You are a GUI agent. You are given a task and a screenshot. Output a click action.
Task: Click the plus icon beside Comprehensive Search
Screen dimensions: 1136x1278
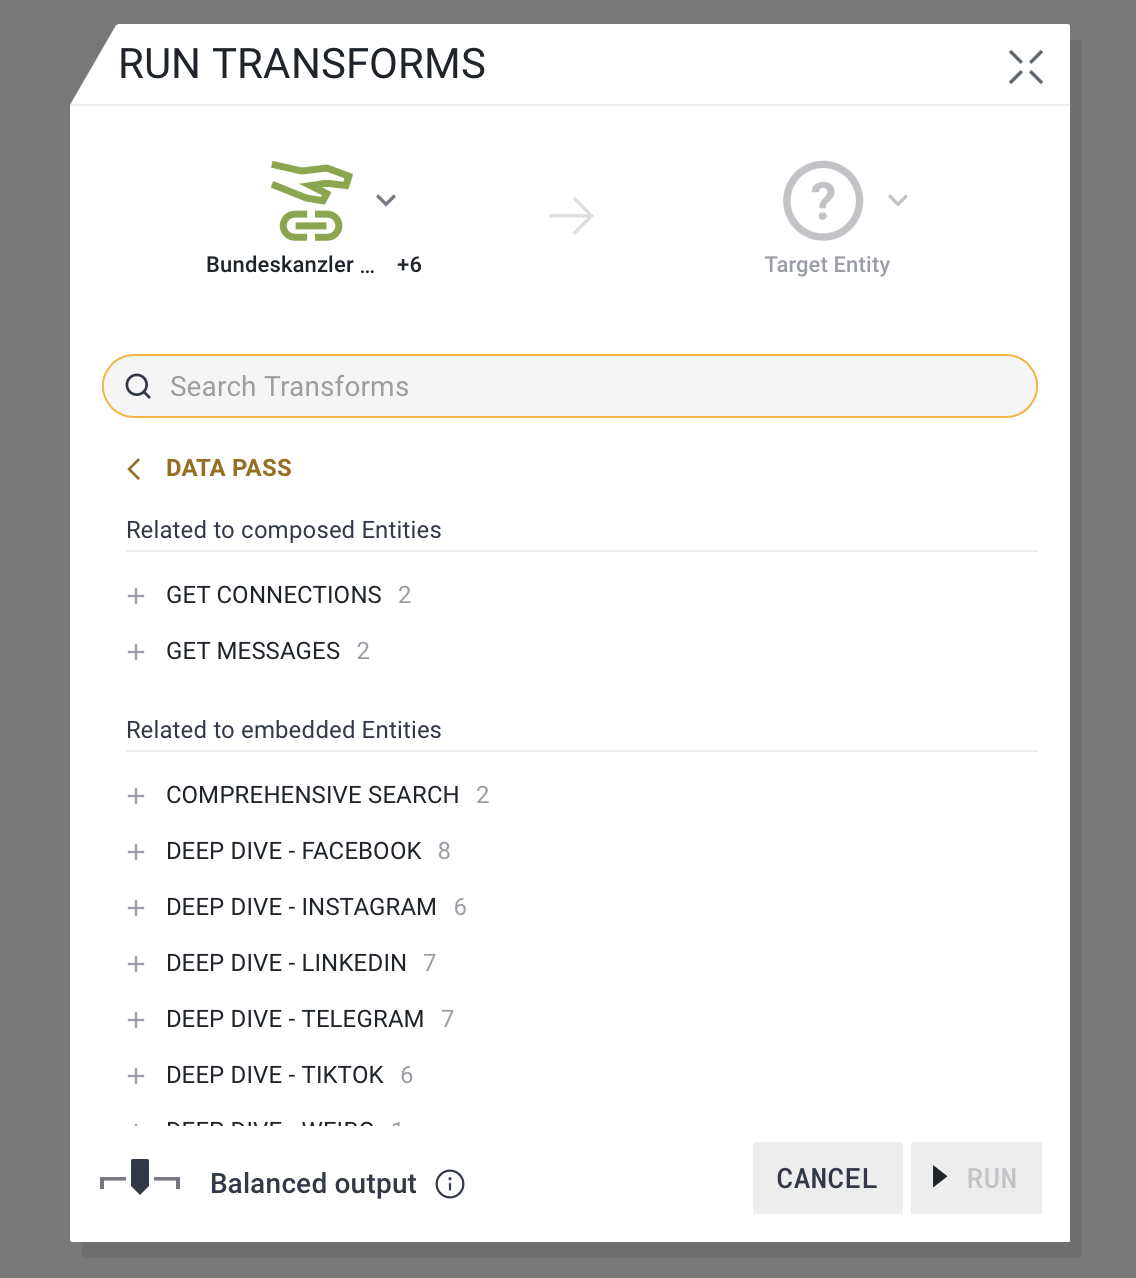137,796
